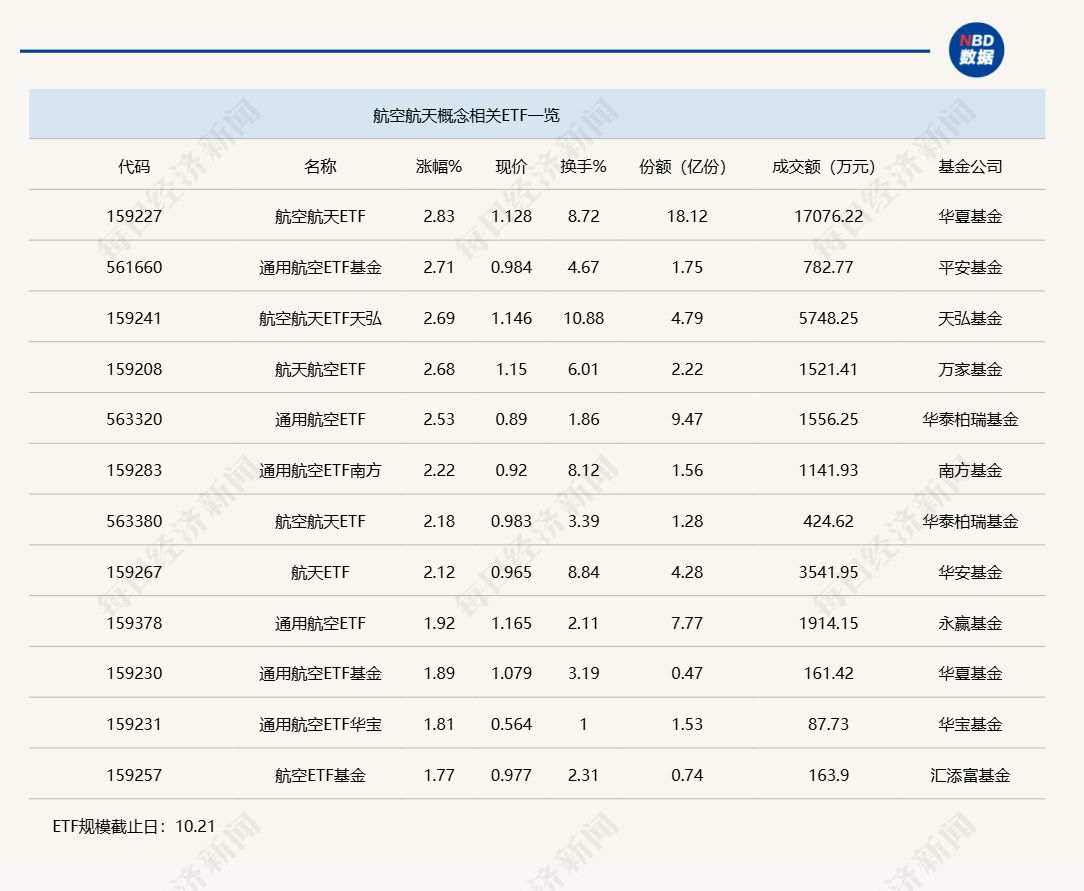
Task: Select code cell 159257
Action: pyautogui.click(x=134, y=776)
